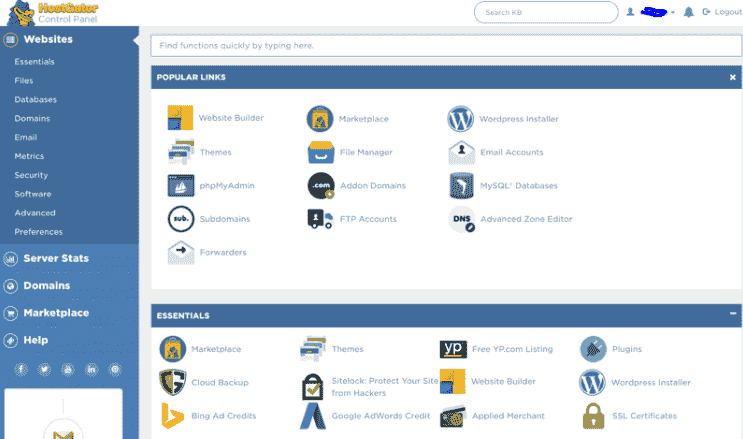Open the phpMyAdmin text link
The image size is (743, 439).
[227, 185]
